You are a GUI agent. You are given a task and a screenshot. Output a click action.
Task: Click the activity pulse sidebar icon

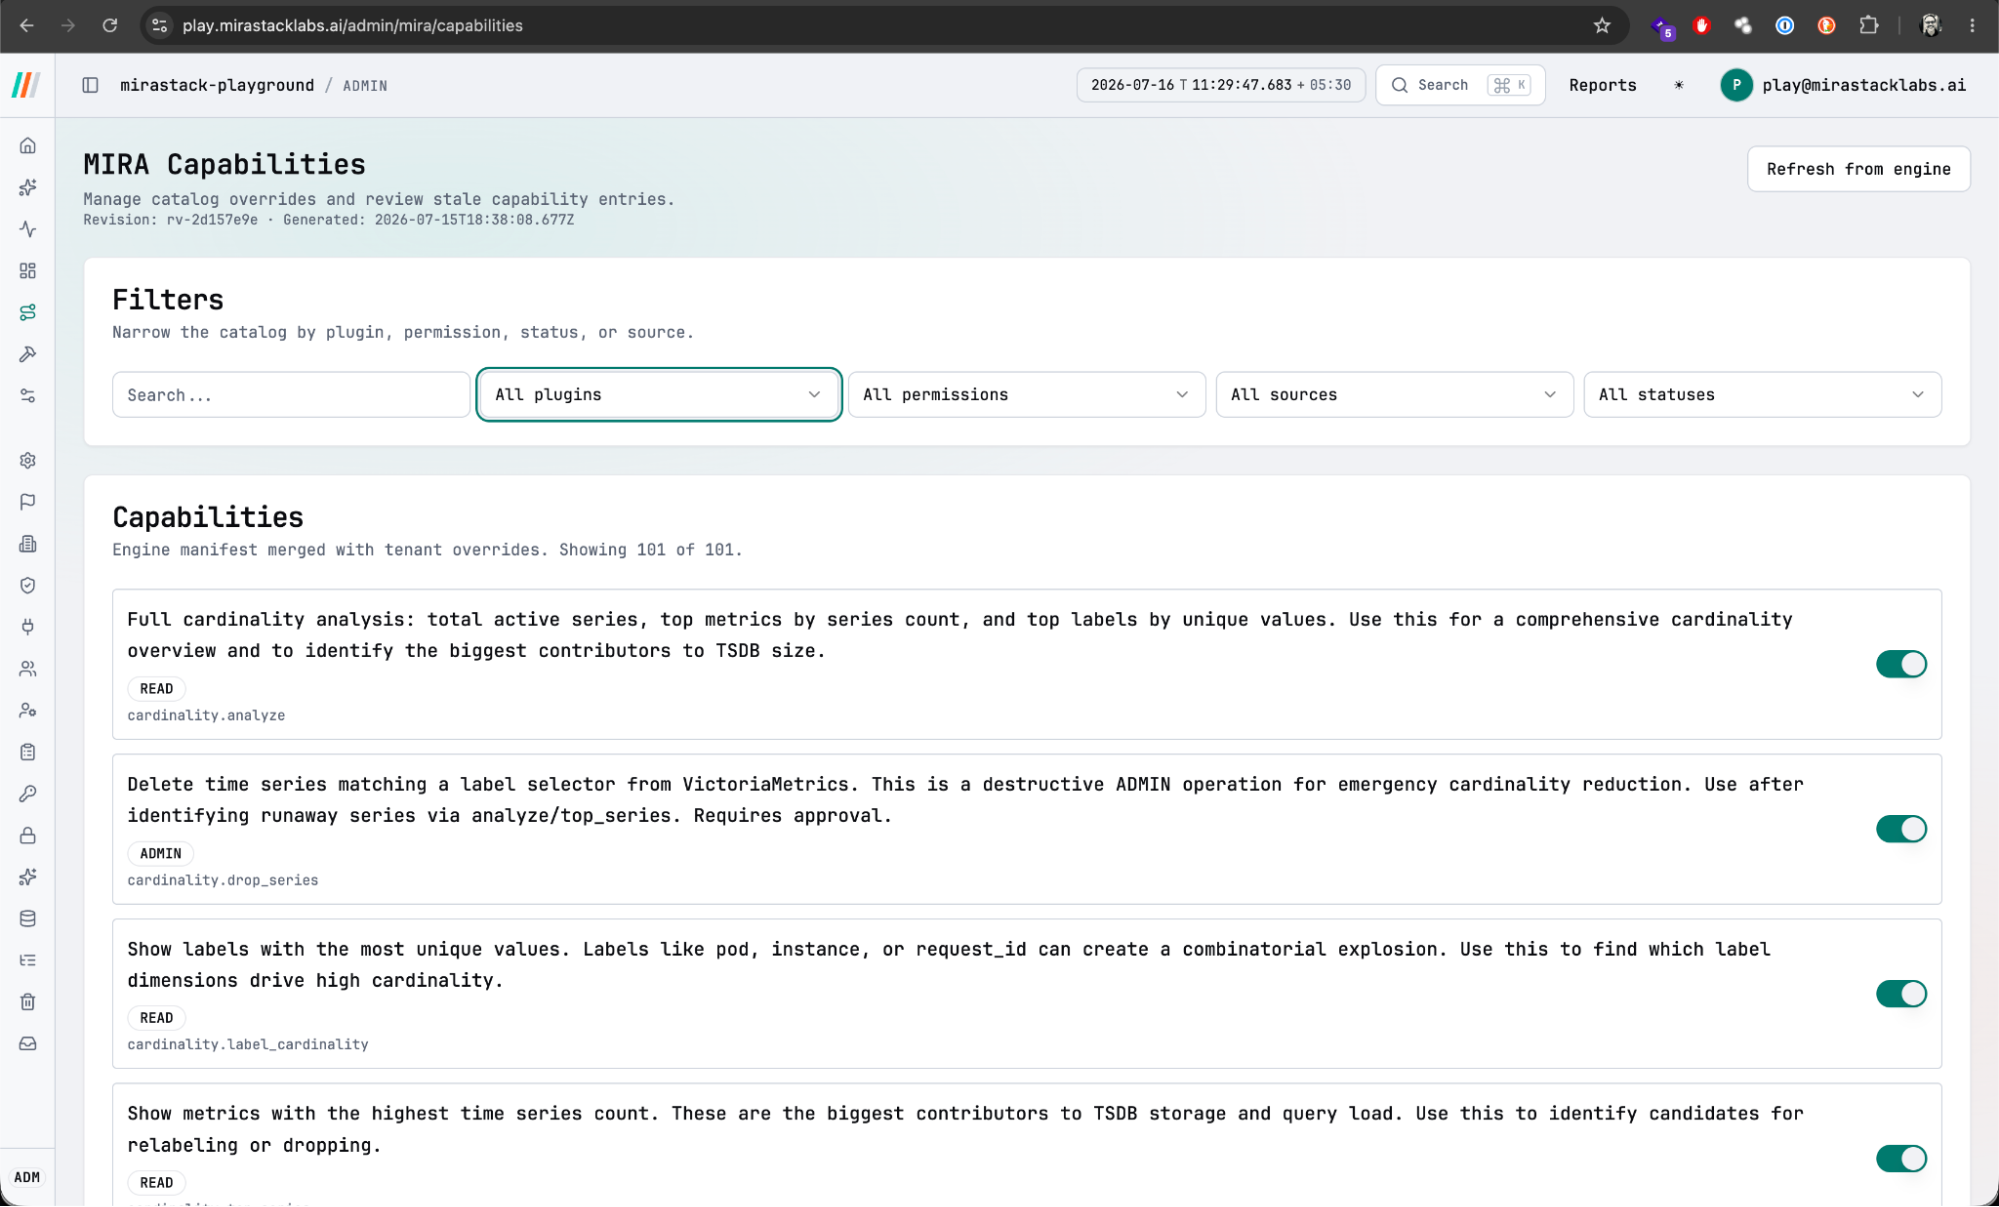28,229
